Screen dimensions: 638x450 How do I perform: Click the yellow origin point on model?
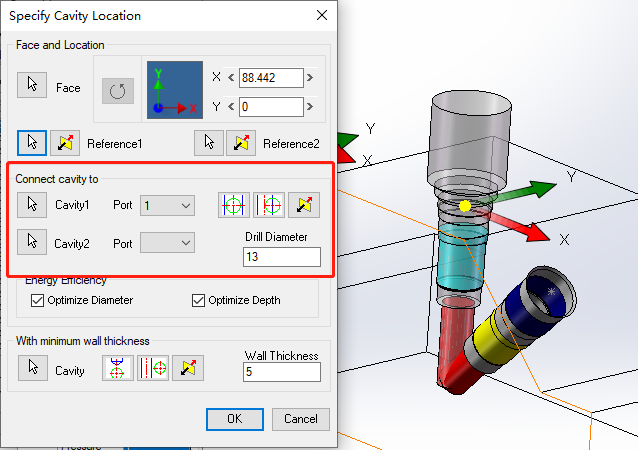point(465,206)
